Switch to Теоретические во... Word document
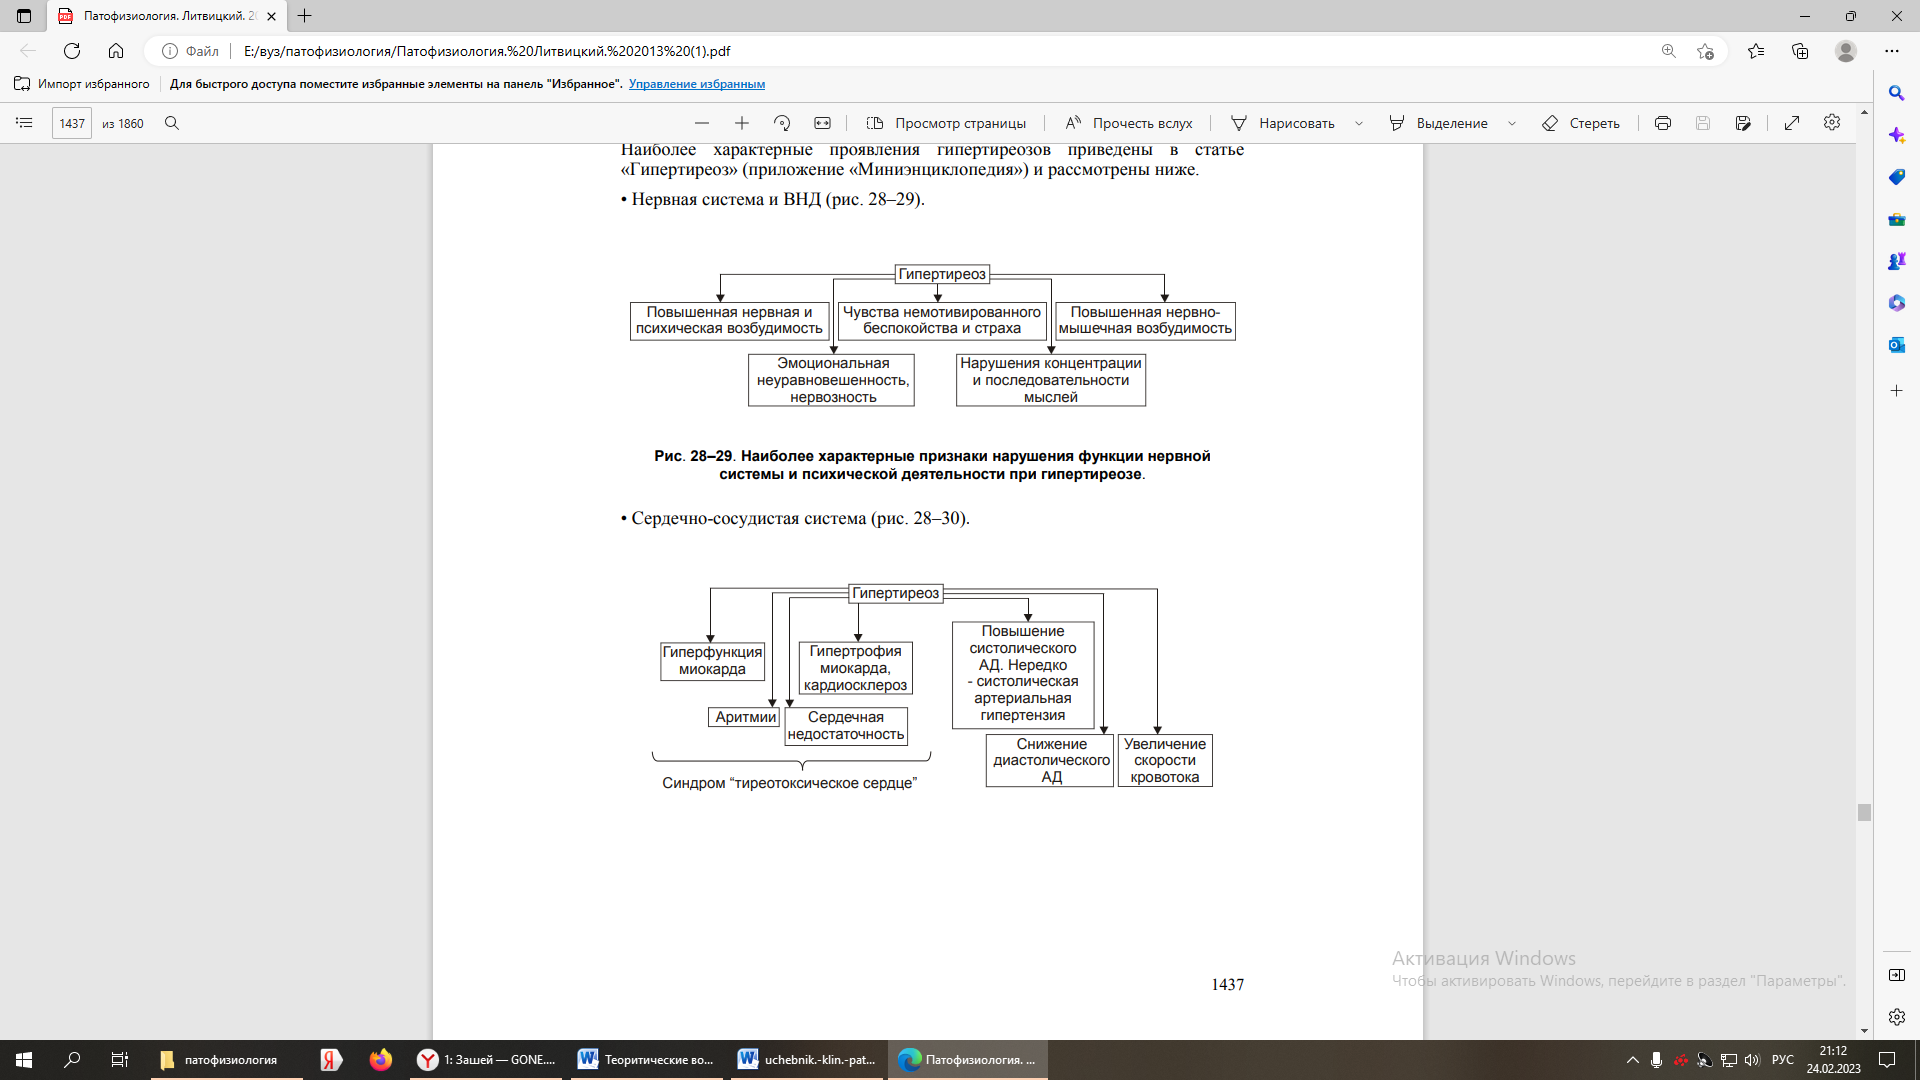Viewport: 1920px width, 1080px height. click(648, 1060)
